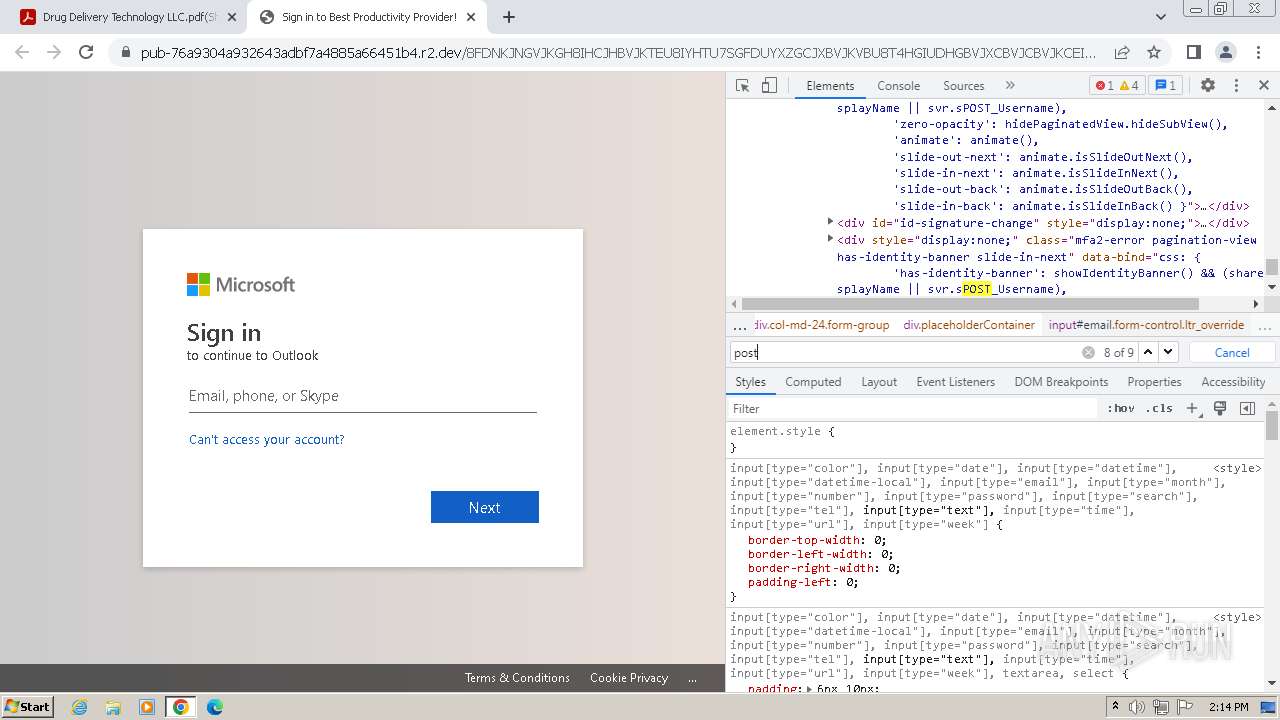Open Terms & Conditions link

coord(517,677)
